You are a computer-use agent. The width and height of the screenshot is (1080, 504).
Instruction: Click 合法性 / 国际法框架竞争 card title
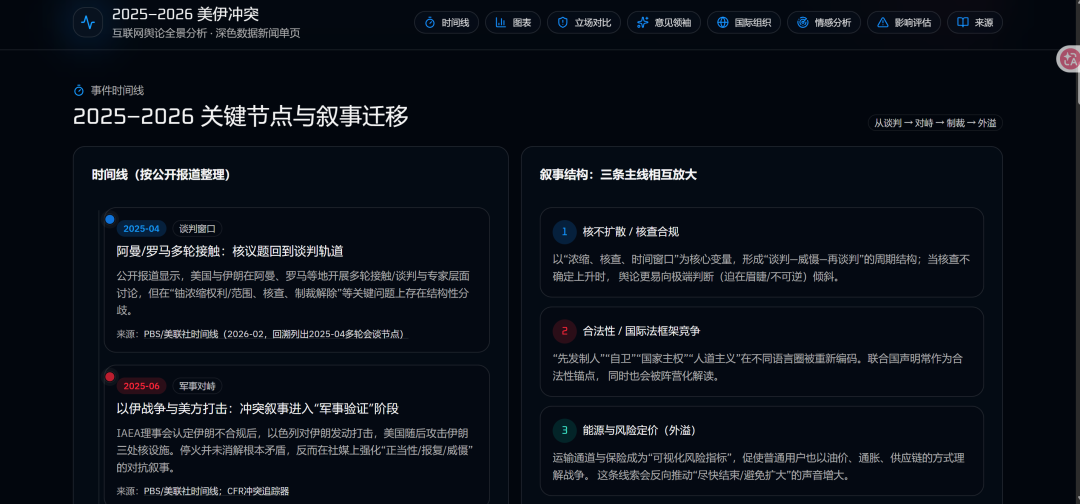641,331
